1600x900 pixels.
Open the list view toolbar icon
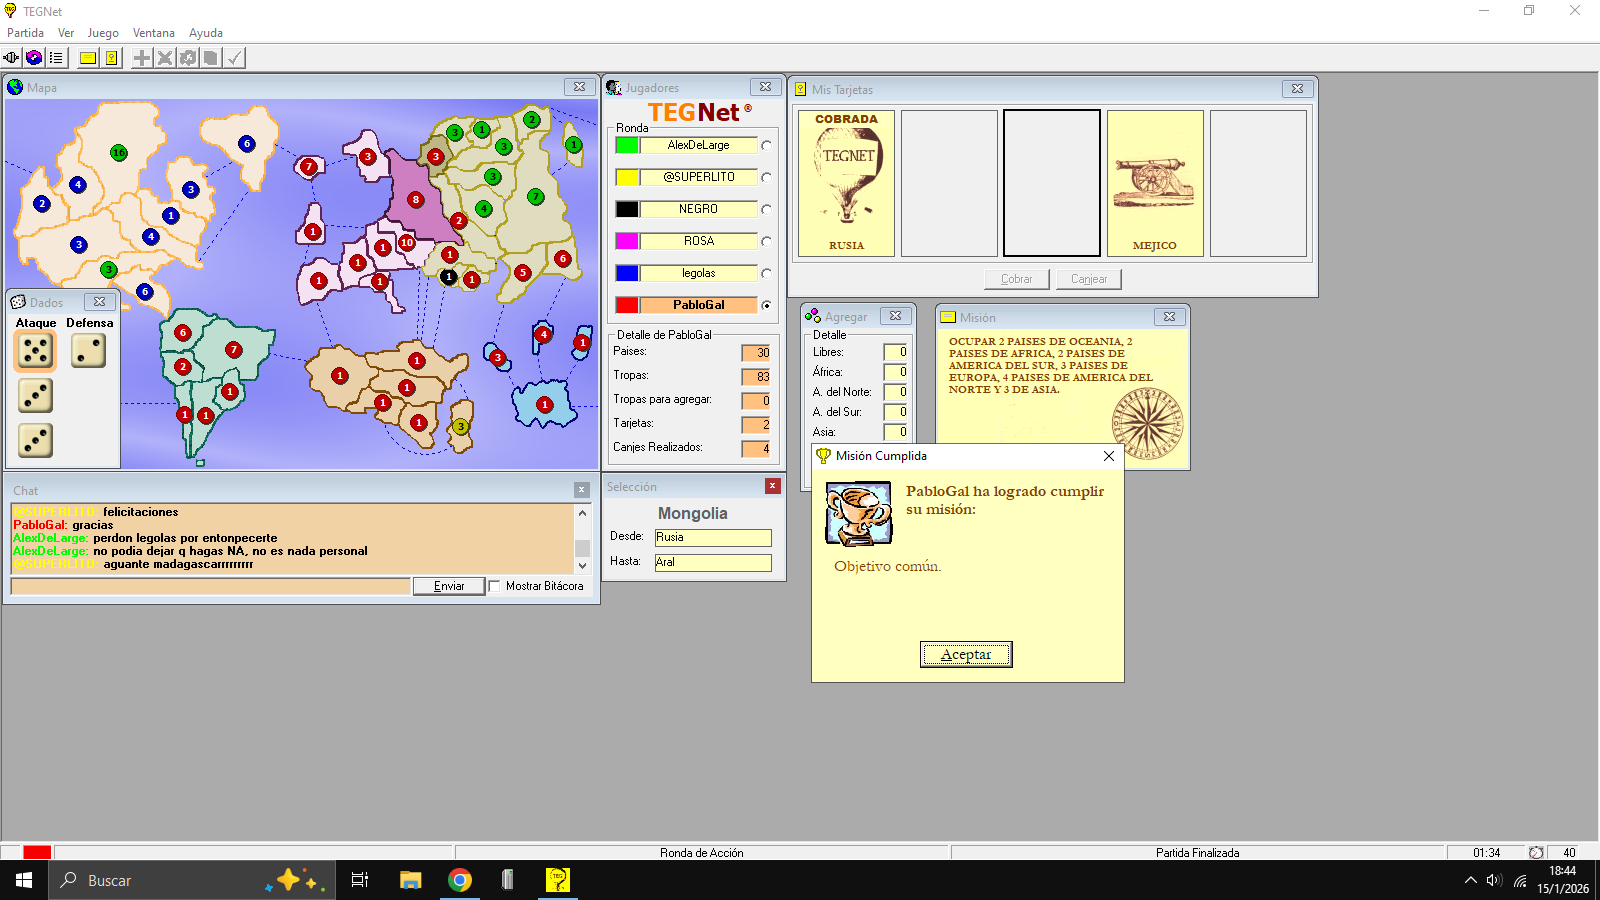(56, 58)
